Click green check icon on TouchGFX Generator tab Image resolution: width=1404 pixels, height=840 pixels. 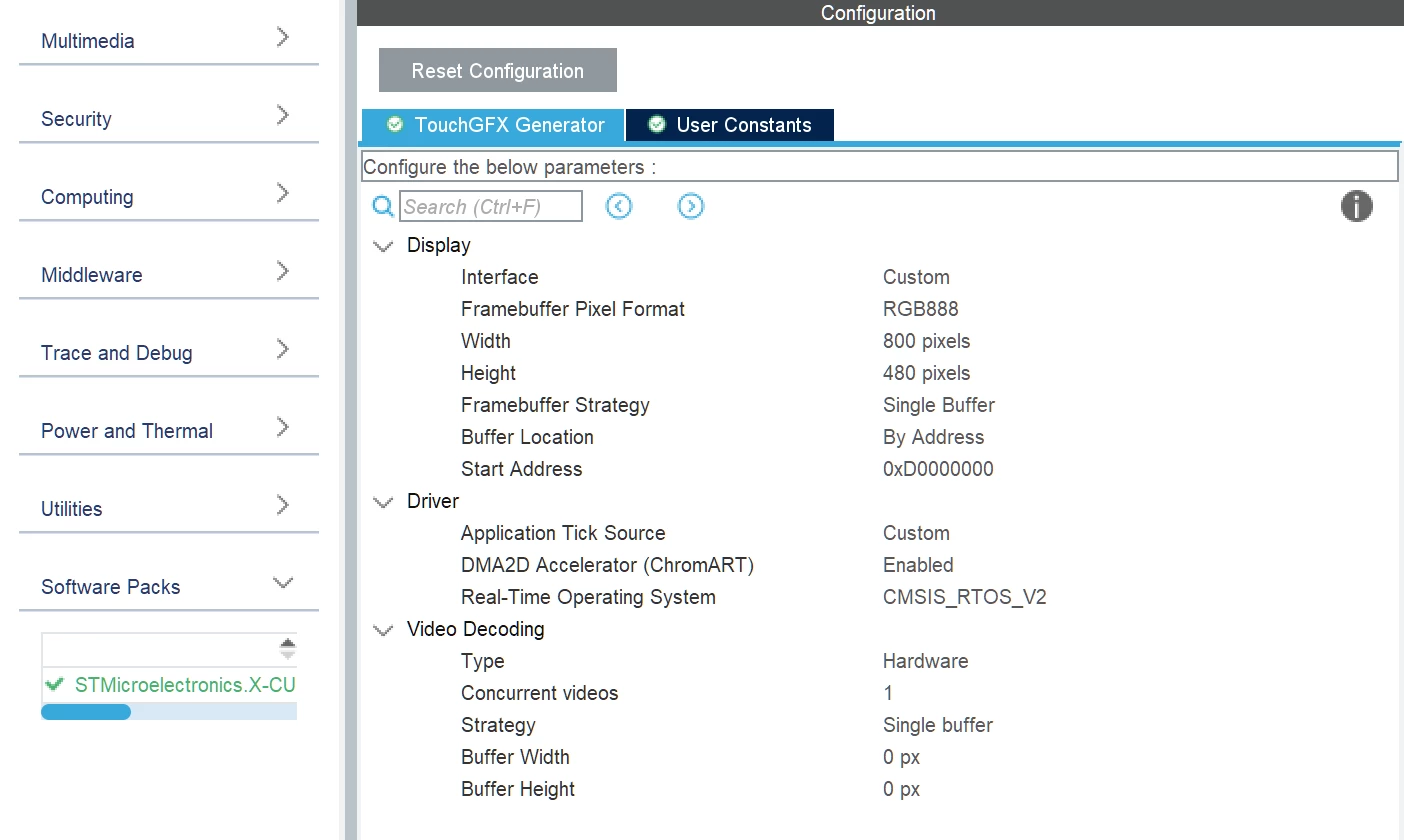[x=395, y=124]
